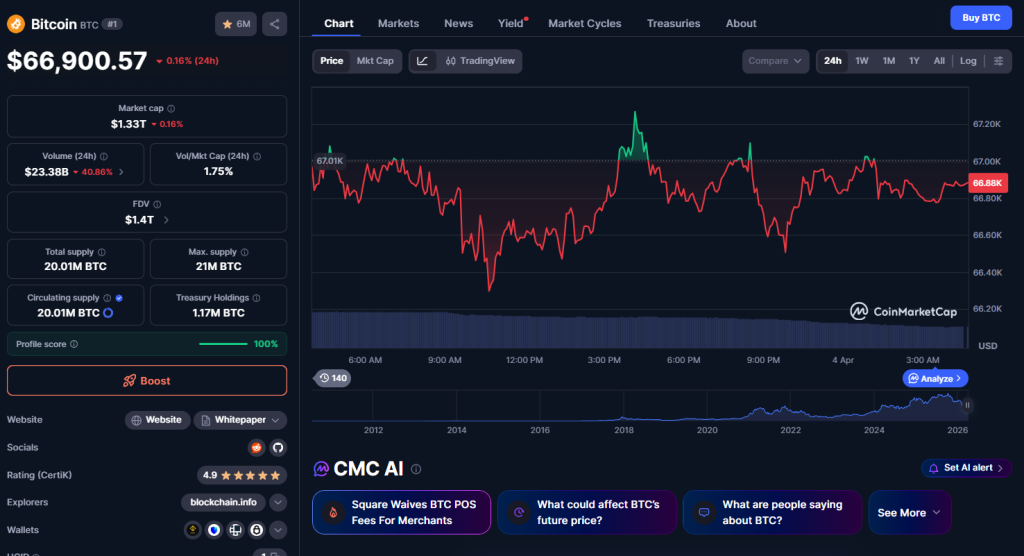This screenshot has width=1024, height=556.
Task: Open the GitHub social link icon
Action: coord(278,447)
